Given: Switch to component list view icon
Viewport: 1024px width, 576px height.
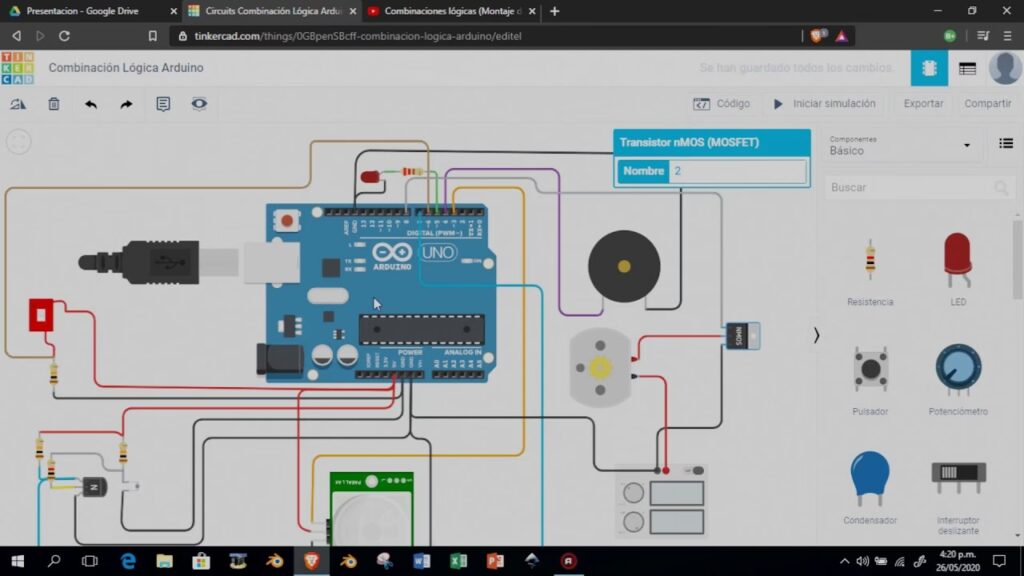Looking at the screenshot, I should pyautogui.click(x=967, y=68).
